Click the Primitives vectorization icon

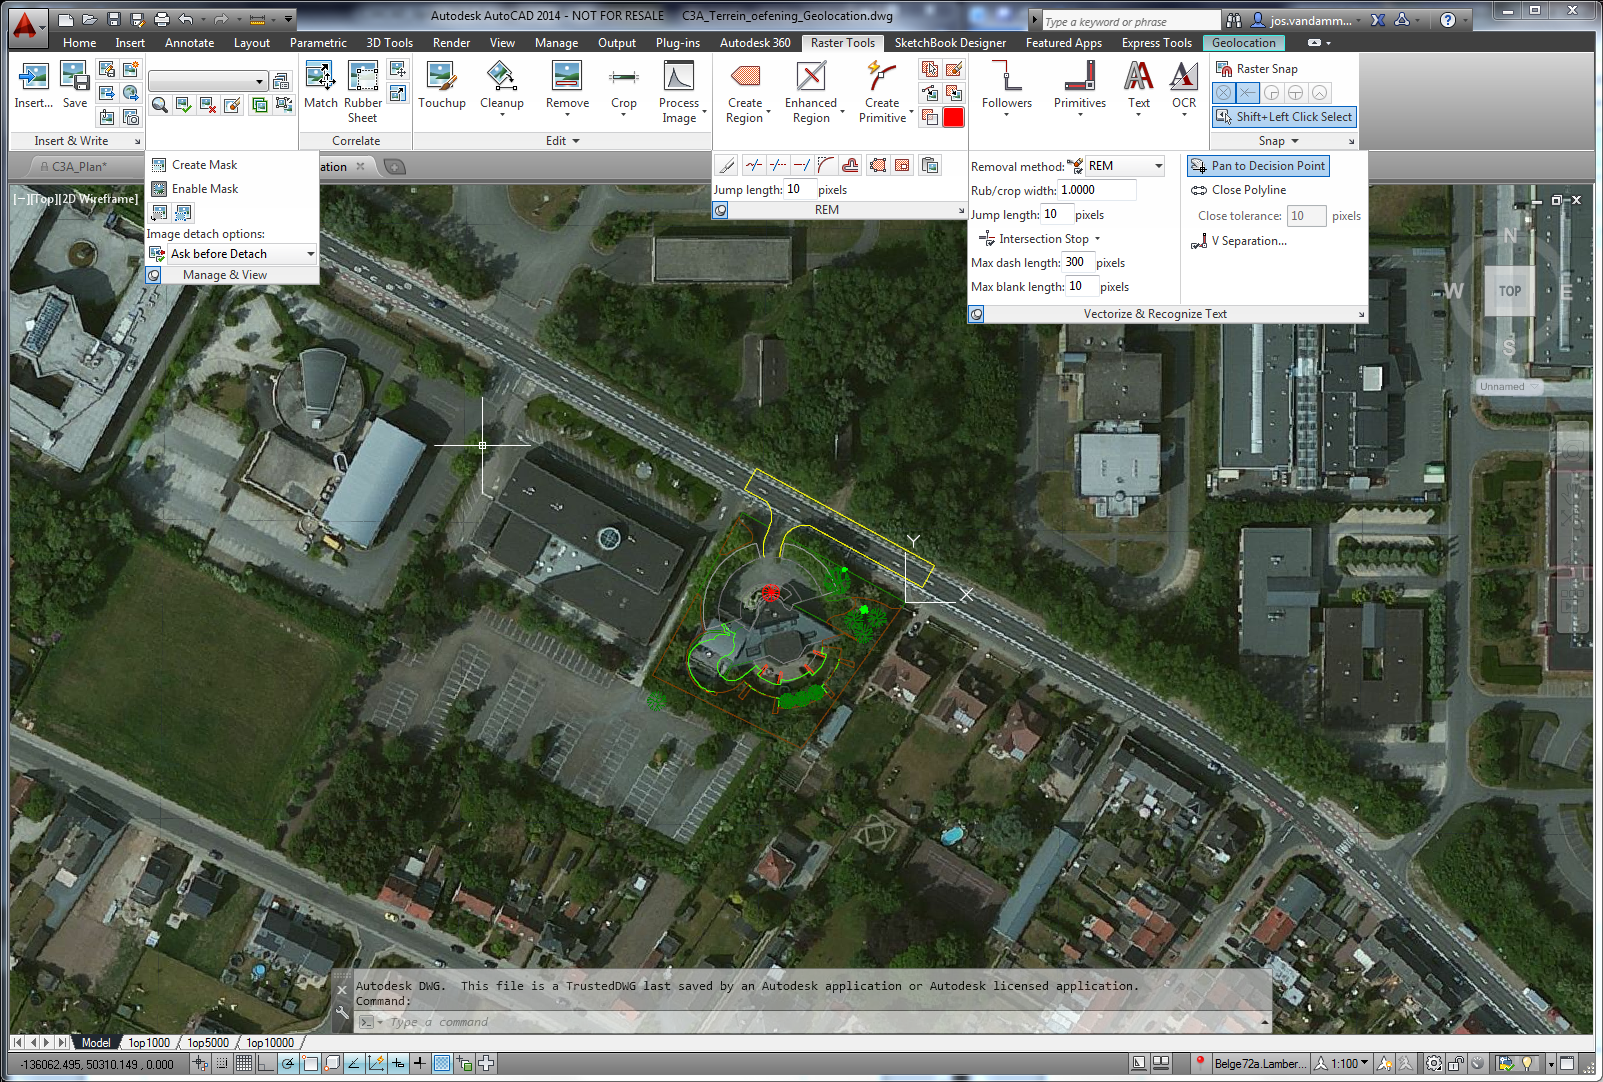click(x=1080, y=76)
